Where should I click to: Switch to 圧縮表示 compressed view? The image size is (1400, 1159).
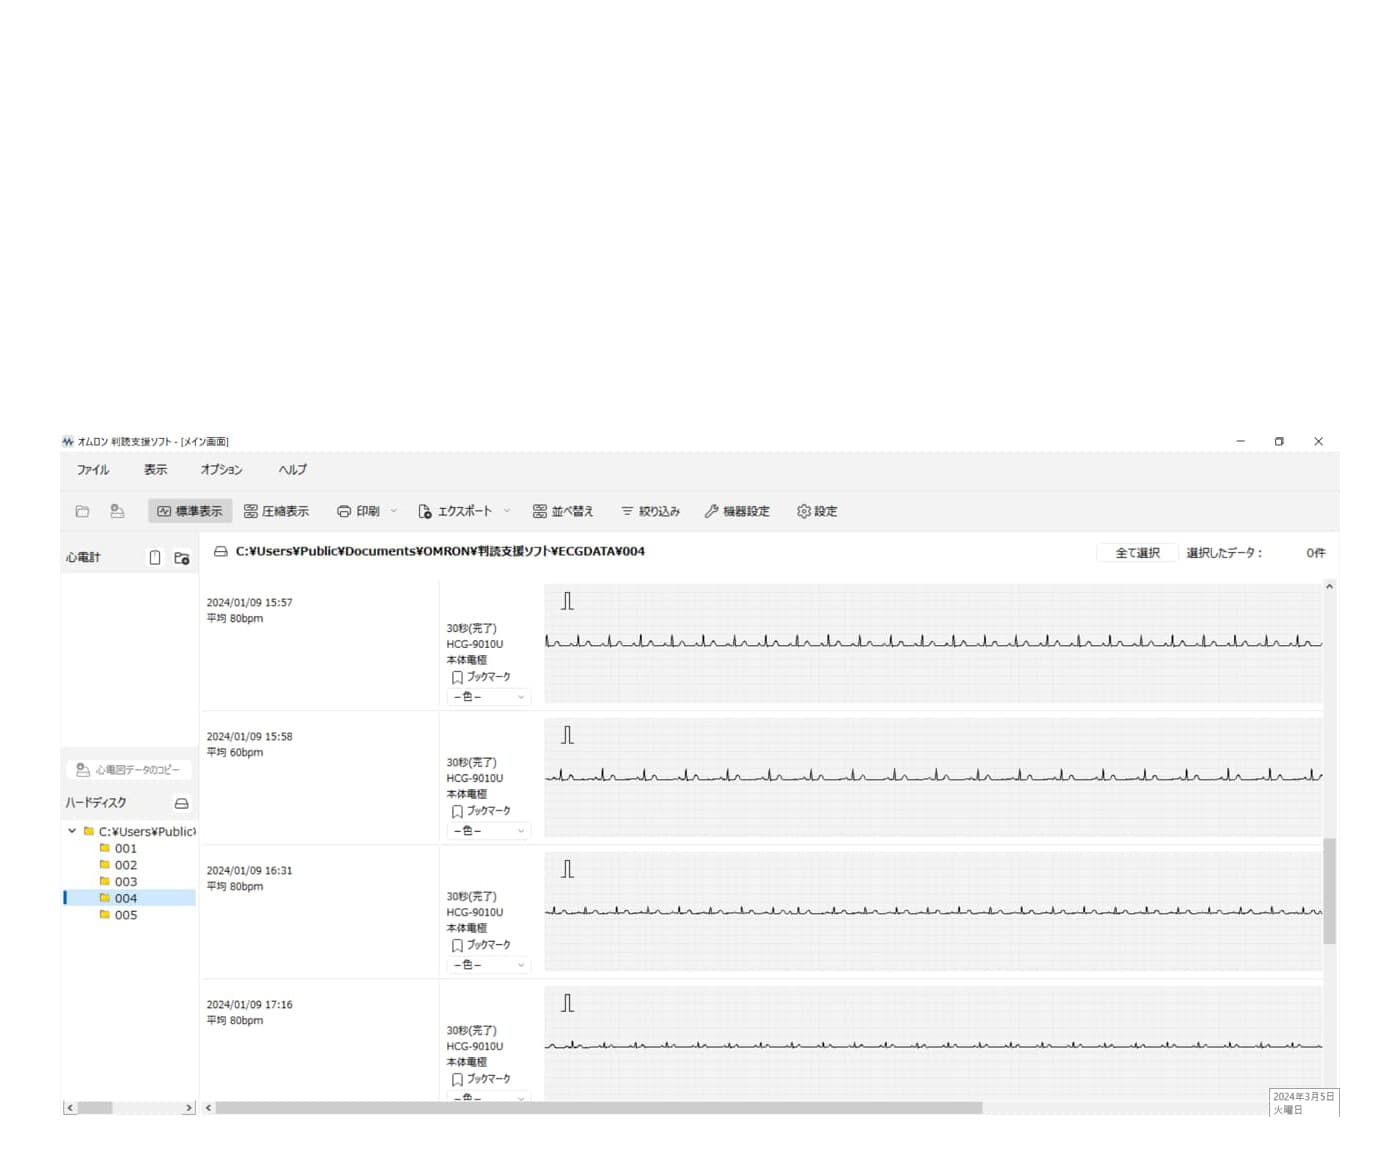click(x=277, y=511)
